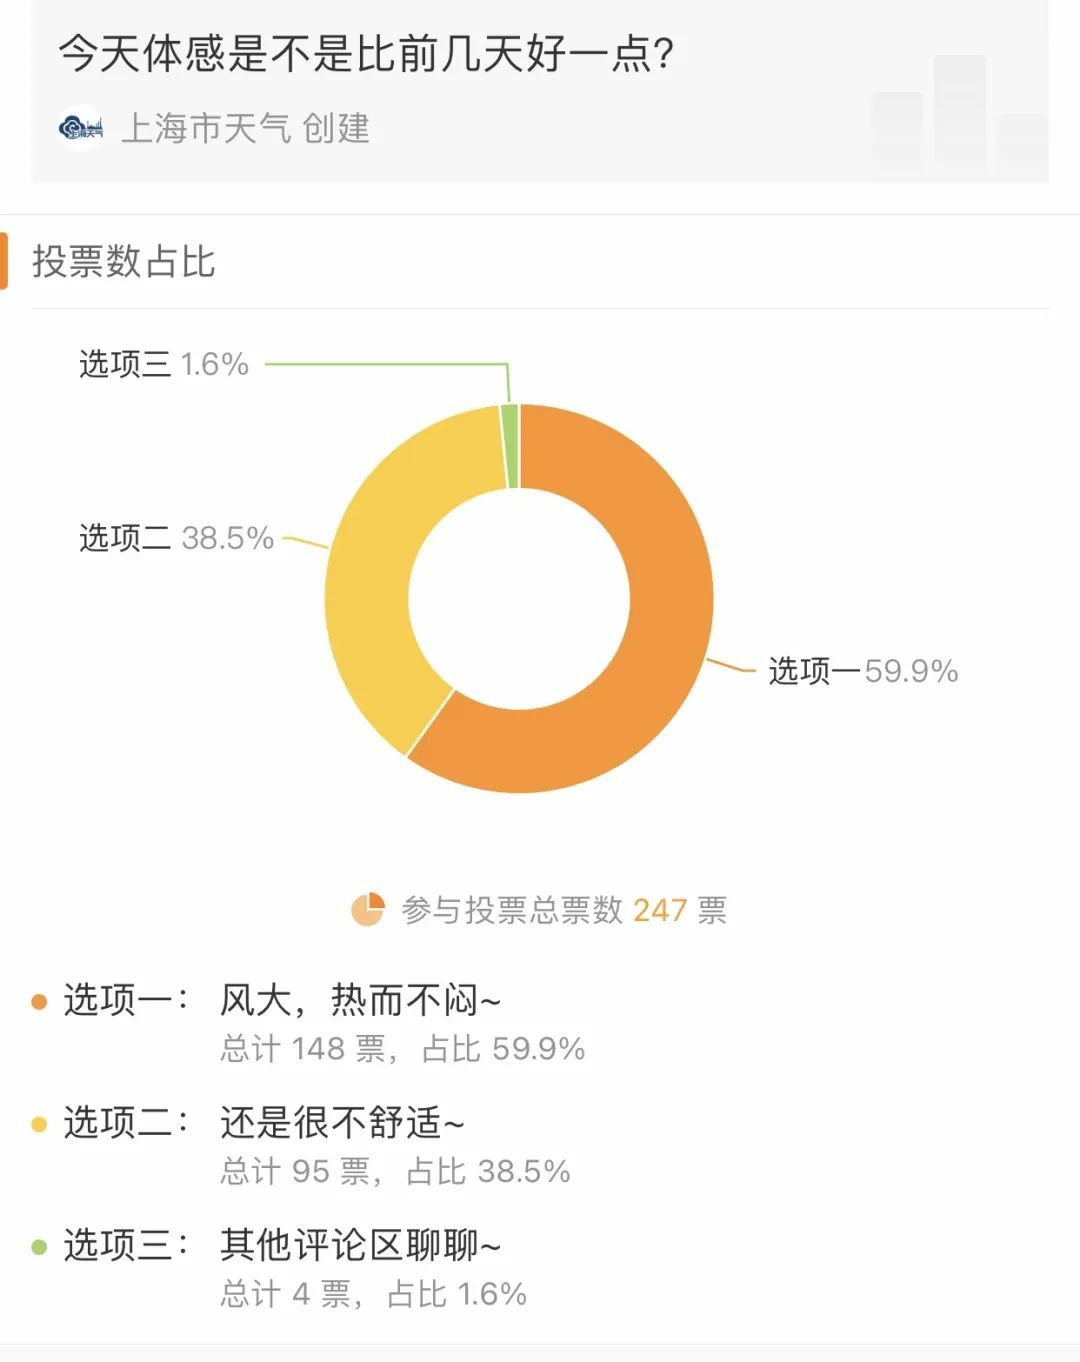Click the faded bar chart graphic in header
Viewport: 1080px width, 1362px height.
tap(959, 113)
